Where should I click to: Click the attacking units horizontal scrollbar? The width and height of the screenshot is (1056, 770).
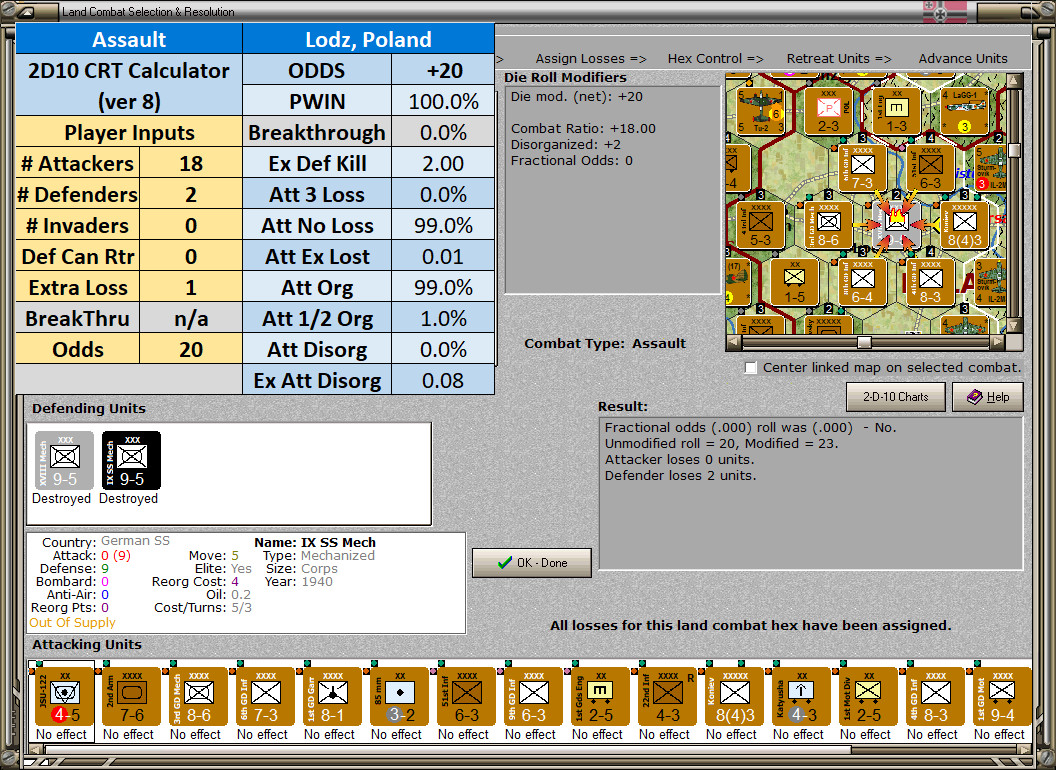(529, 749)
